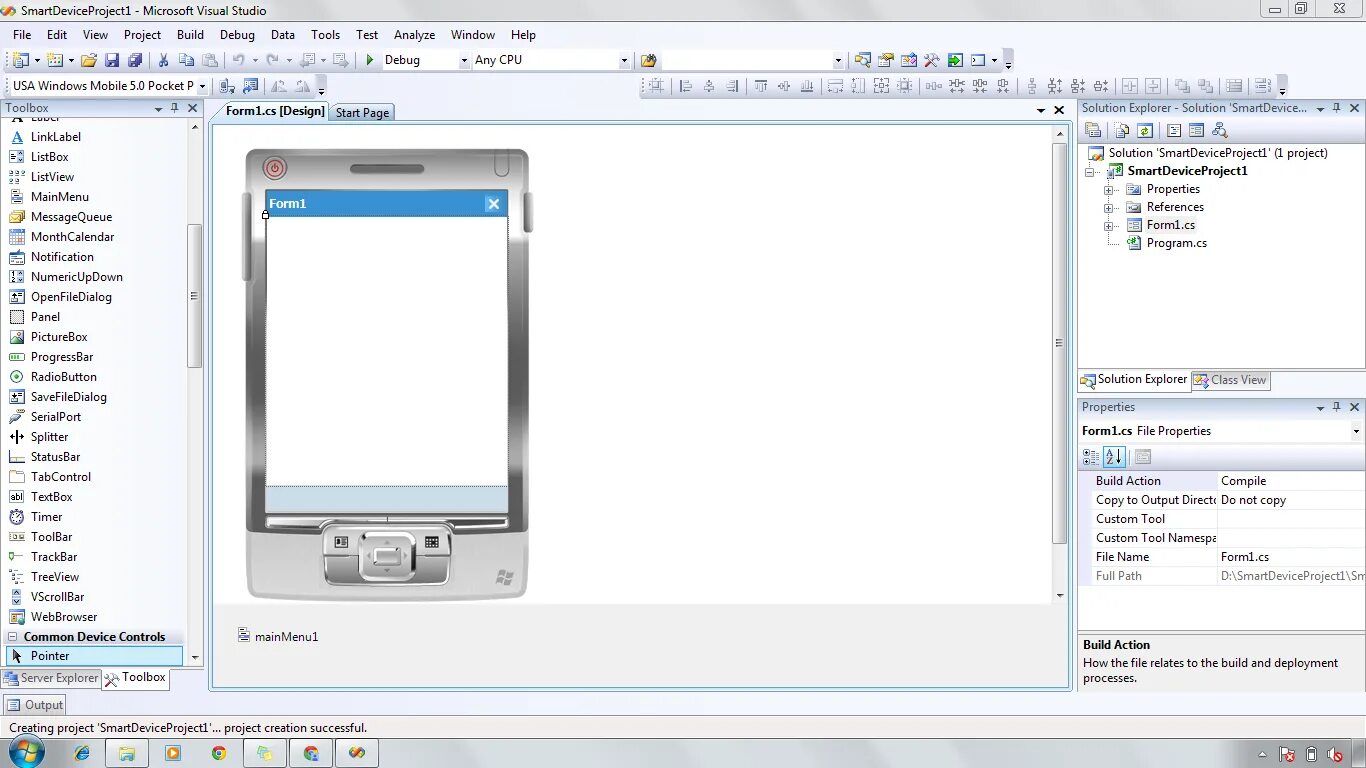Click the Start Page green arrow icon
This screenshot has width=1366, height=768.
coord(955,60)
